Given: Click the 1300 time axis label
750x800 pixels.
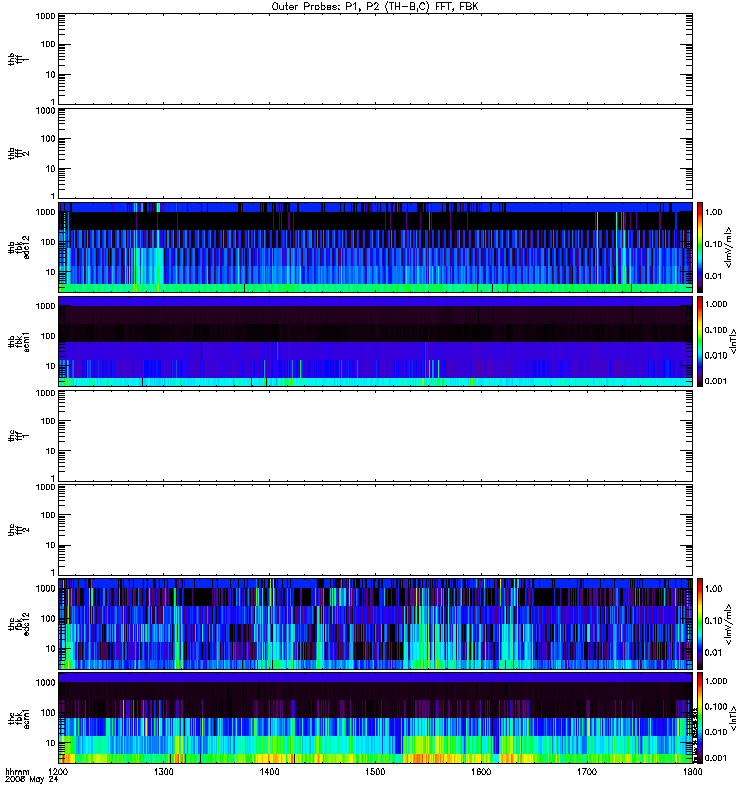Looking at the screenshot, I should [x=164, y=772].
